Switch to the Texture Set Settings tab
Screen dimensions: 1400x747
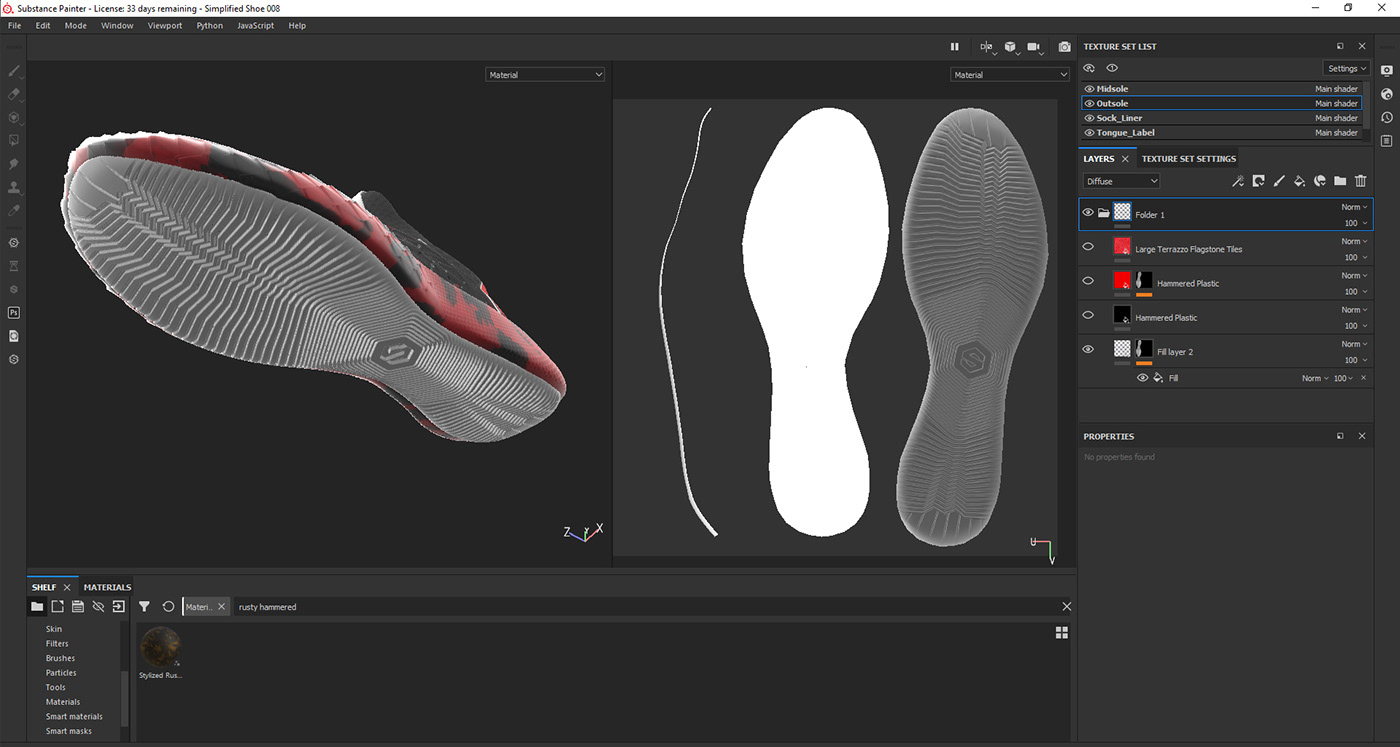[1189, 158]
